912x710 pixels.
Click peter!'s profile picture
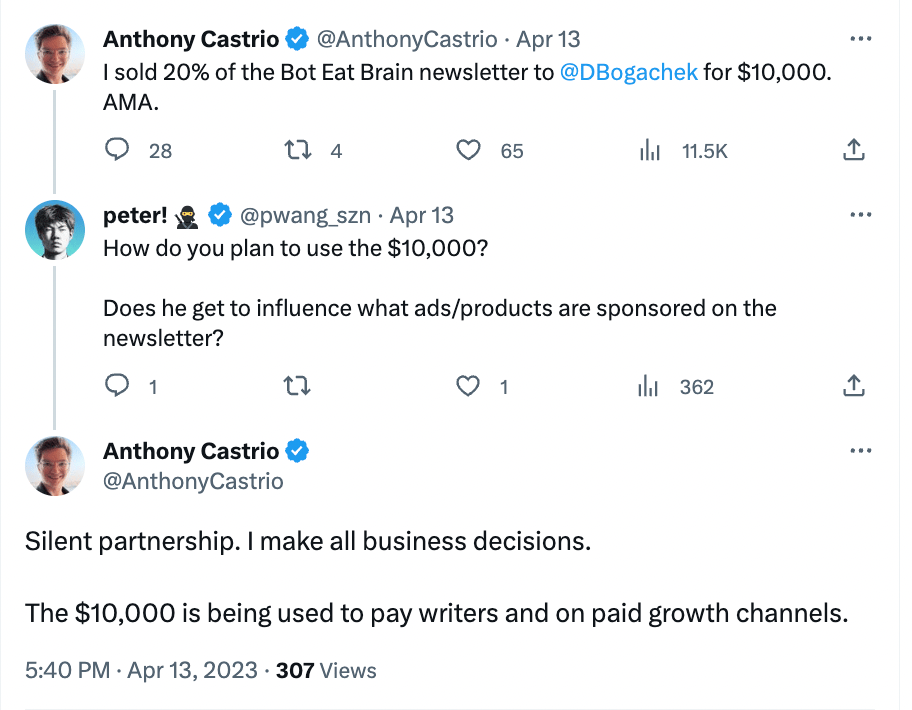(x=52, y=228)
